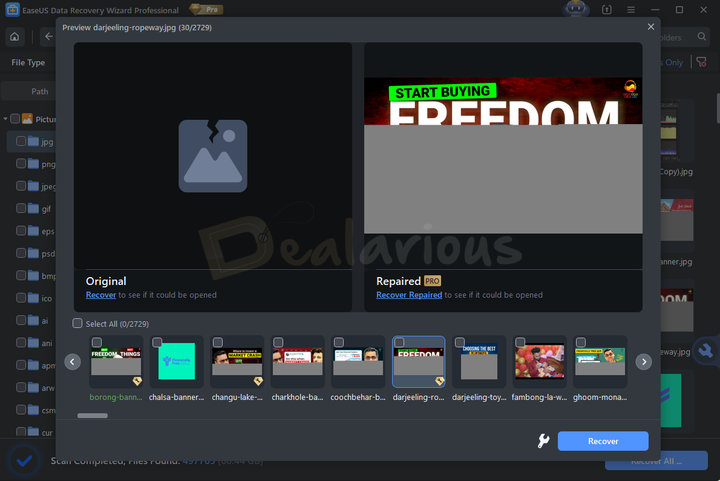Click the main window vertical scrollbar
This screenshot has height=481, width=720.
(x=717, y=108)
